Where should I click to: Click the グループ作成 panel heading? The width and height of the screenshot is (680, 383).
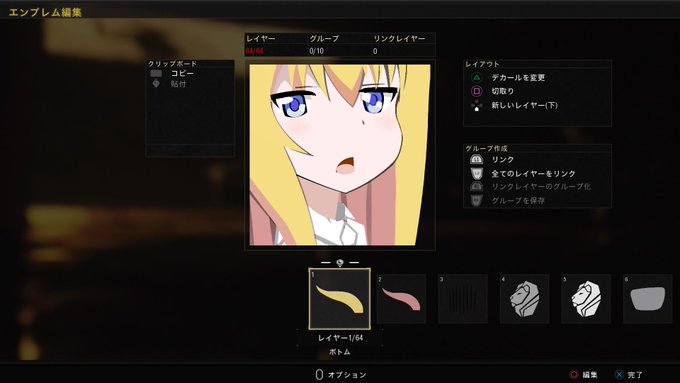point(486,148)
